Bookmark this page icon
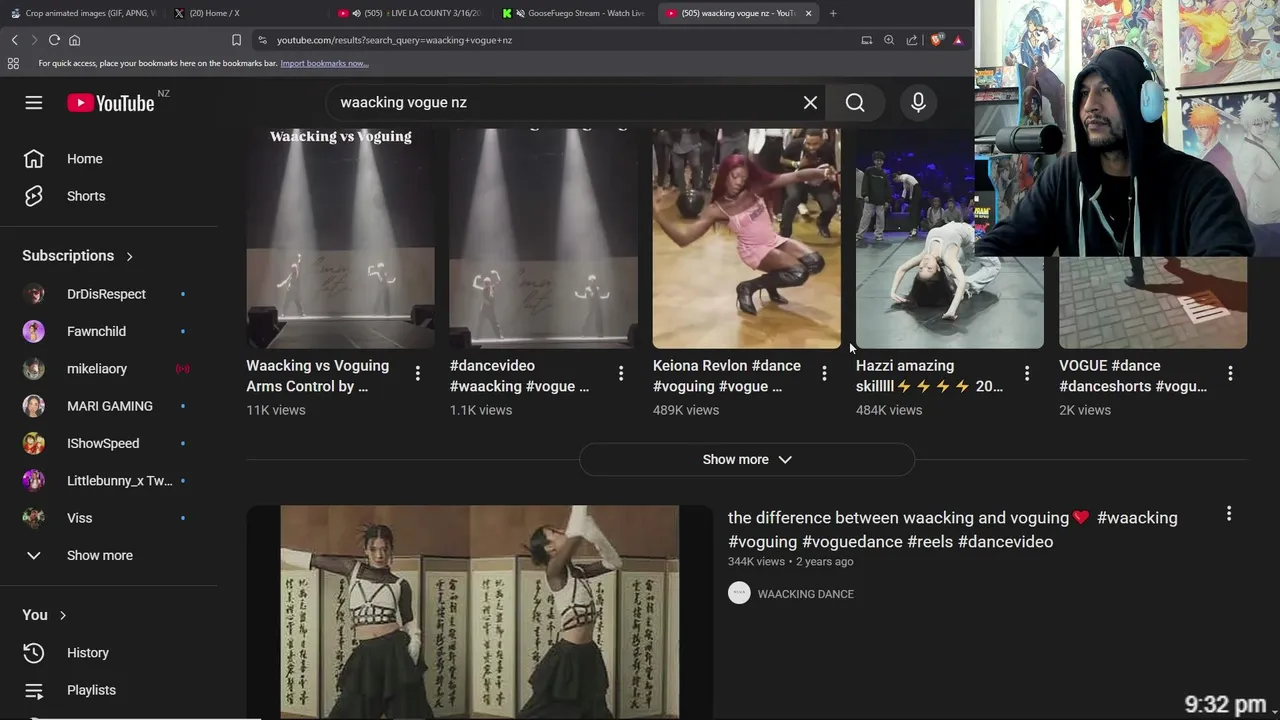This screenshot has width=1280, height=720. click(236, 40)
